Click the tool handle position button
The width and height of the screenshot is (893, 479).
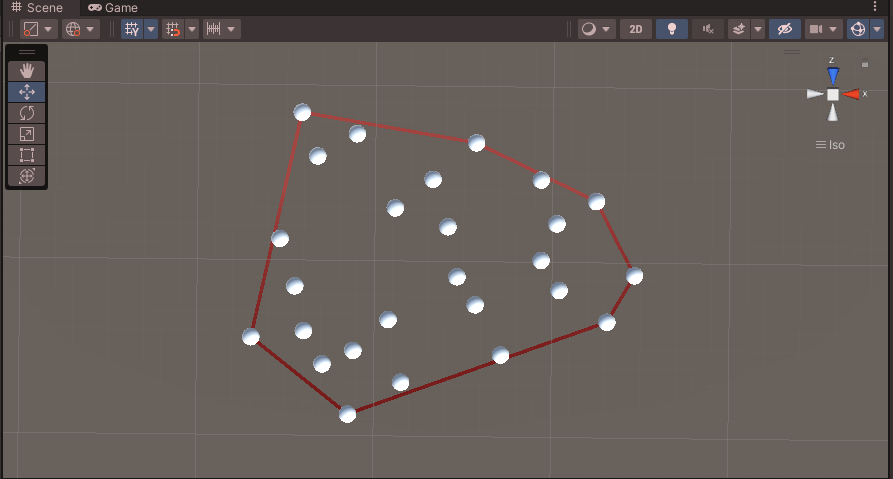tap(31, 29)
